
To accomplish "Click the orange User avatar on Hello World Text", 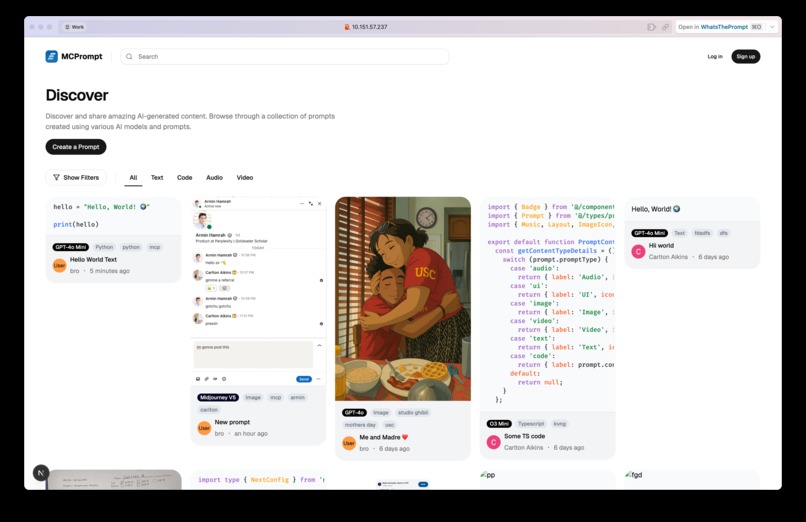I will [x=60, y=265].
